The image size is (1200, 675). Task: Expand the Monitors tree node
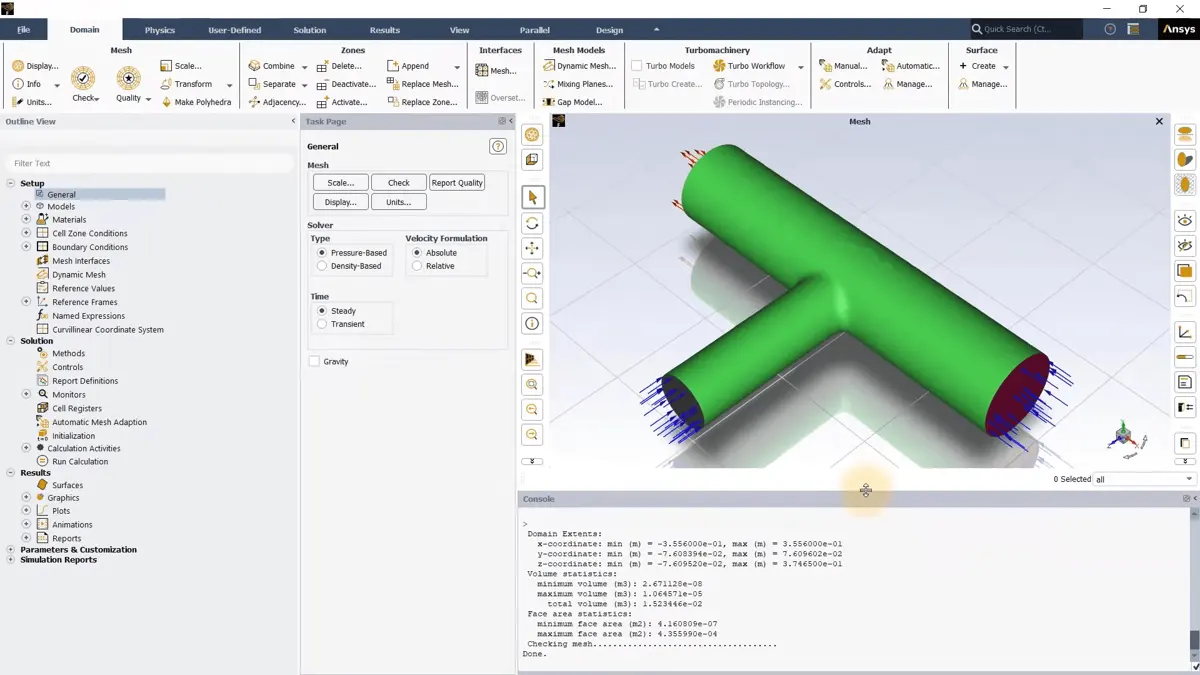[26, 394]
